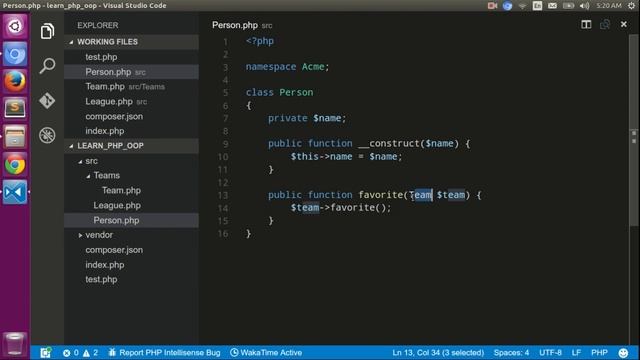Launch Firefox from the Ubuntu dock
The image size is (640, 360).
pos(15,81)
